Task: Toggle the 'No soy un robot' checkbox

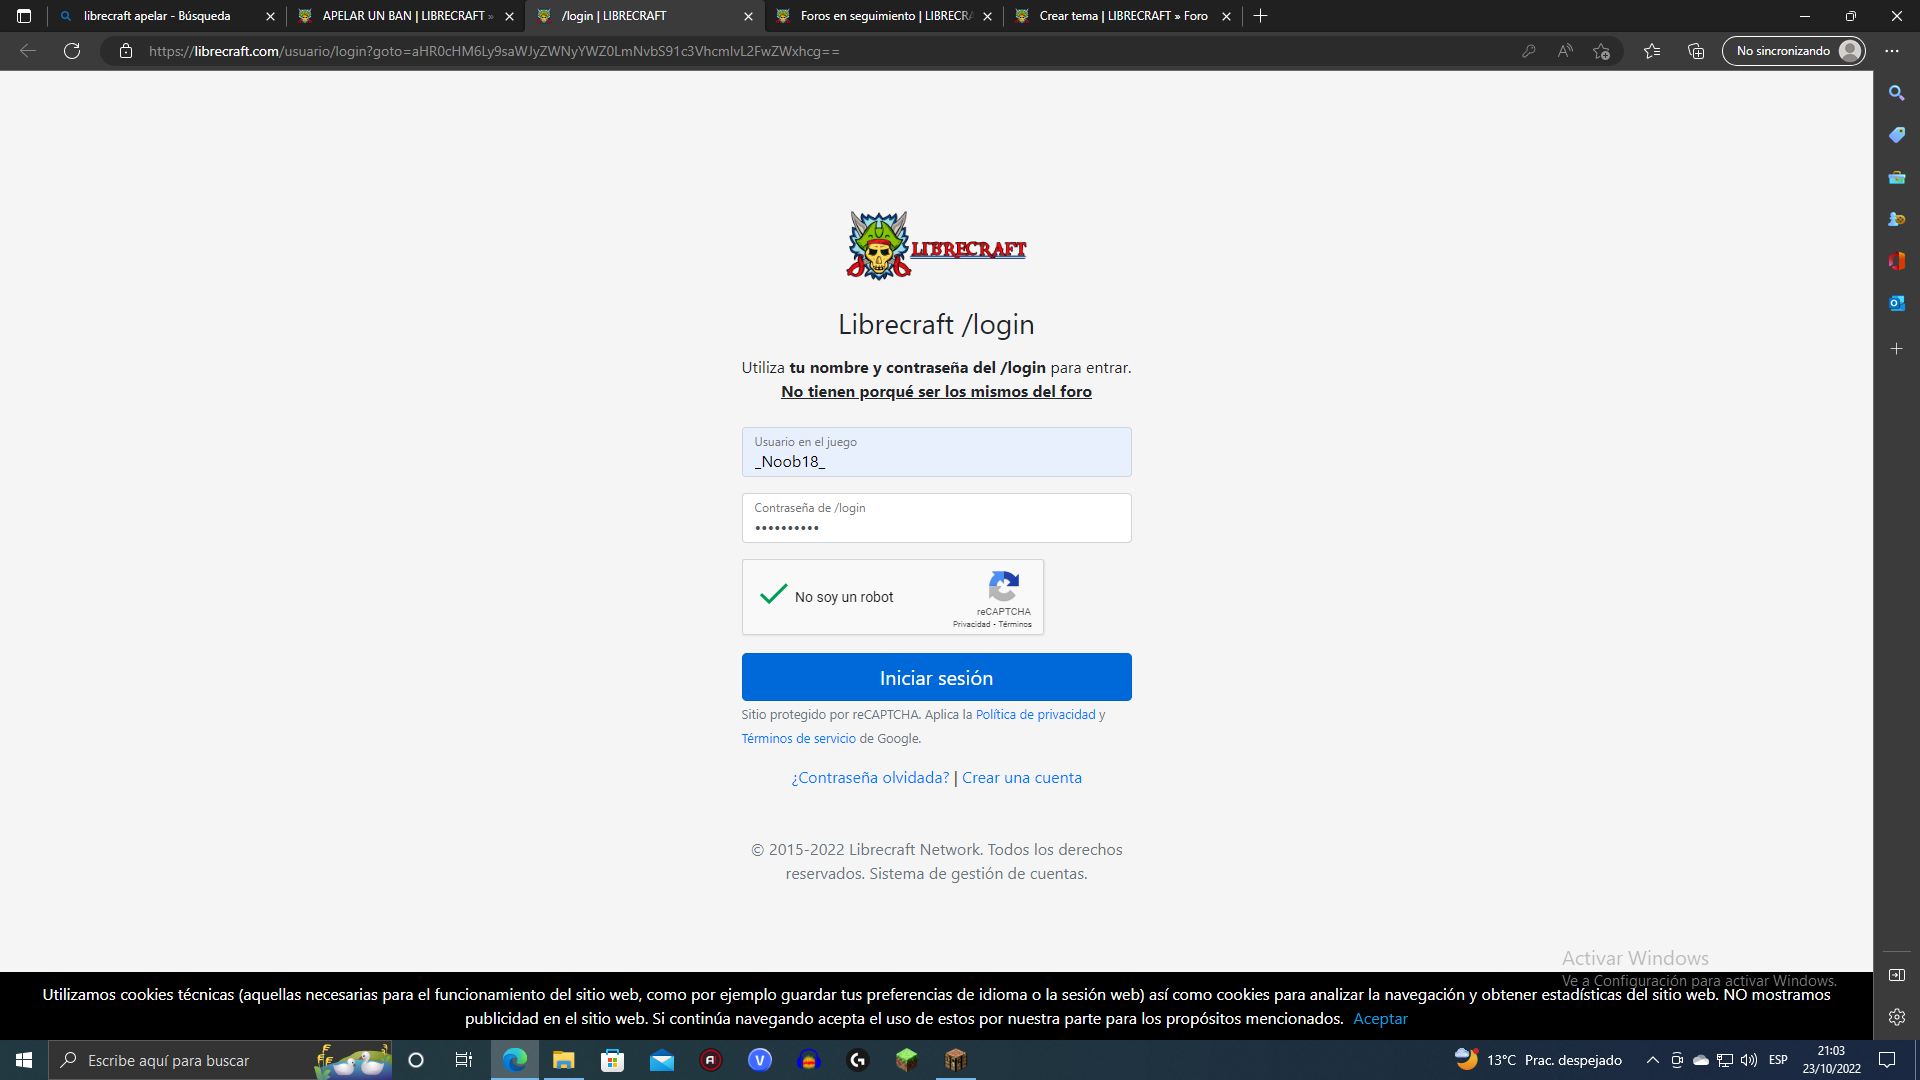Action: click(774, 595)
